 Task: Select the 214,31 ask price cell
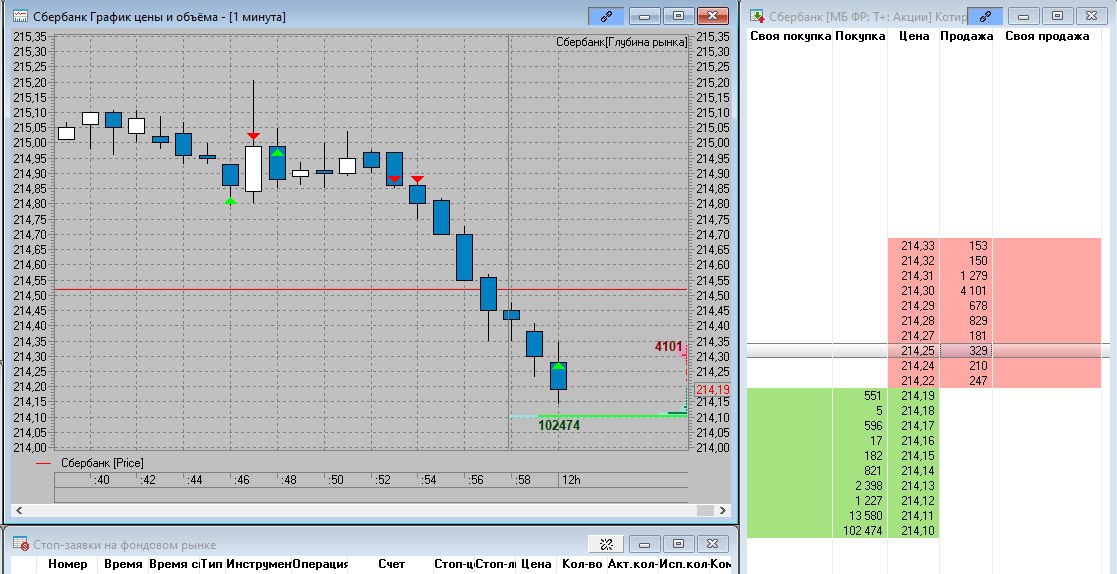pyautogui.click(x=914, y=276)
